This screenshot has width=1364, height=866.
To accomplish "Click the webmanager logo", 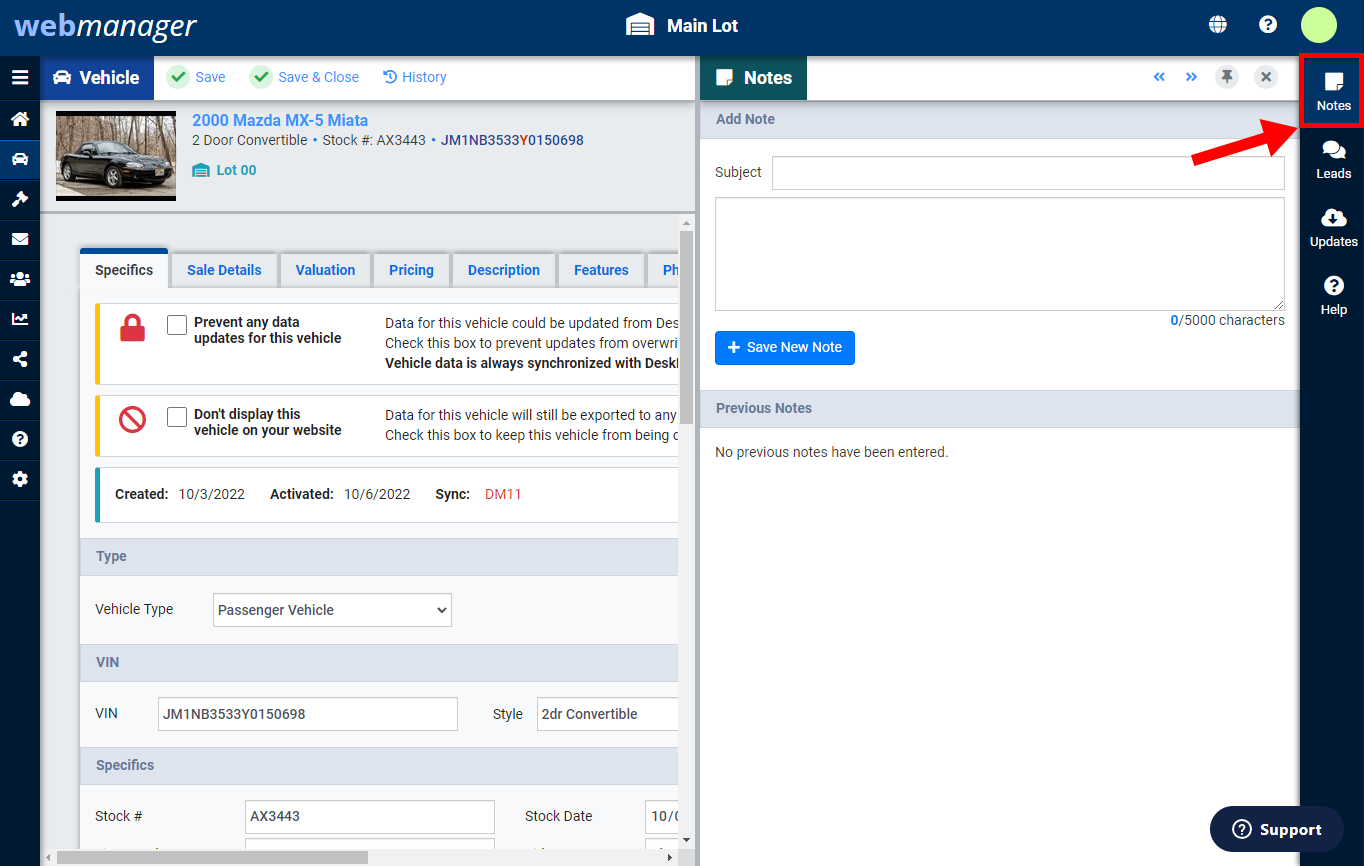I will pyautogui.click(x=105, y=26).
